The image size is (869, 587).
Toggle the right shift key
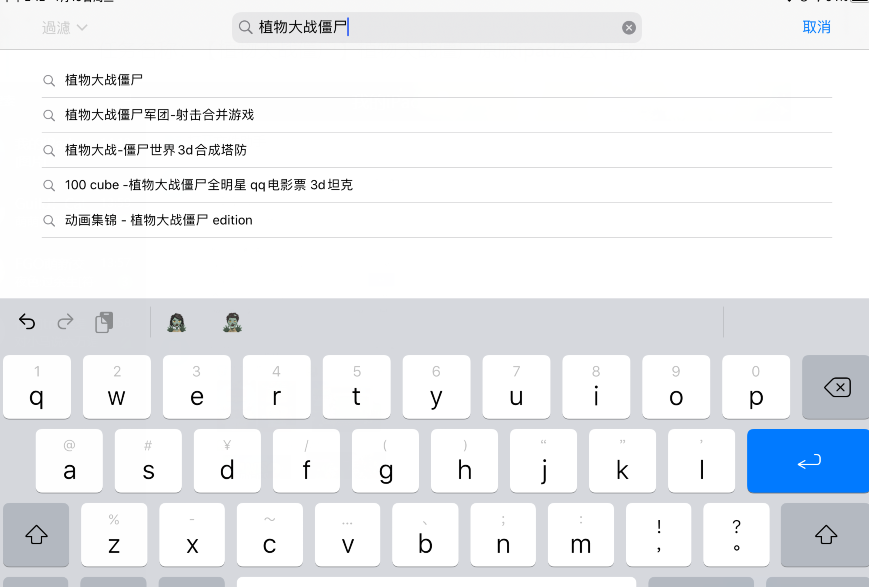click(x=825, y=535)
